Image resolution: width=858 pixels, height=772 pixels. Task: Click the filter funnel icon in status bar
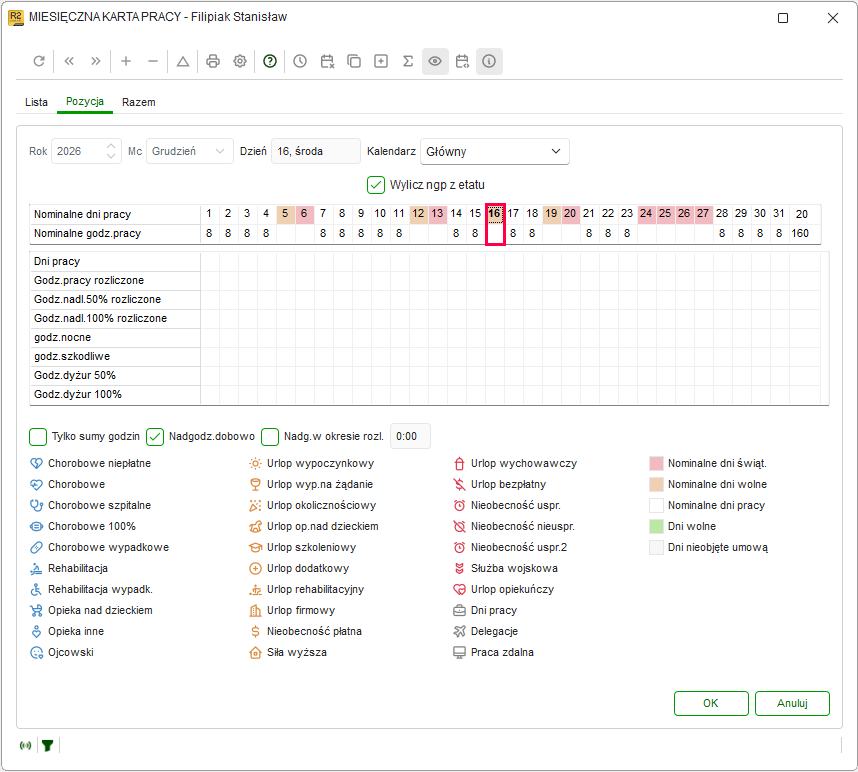(48, 745)
